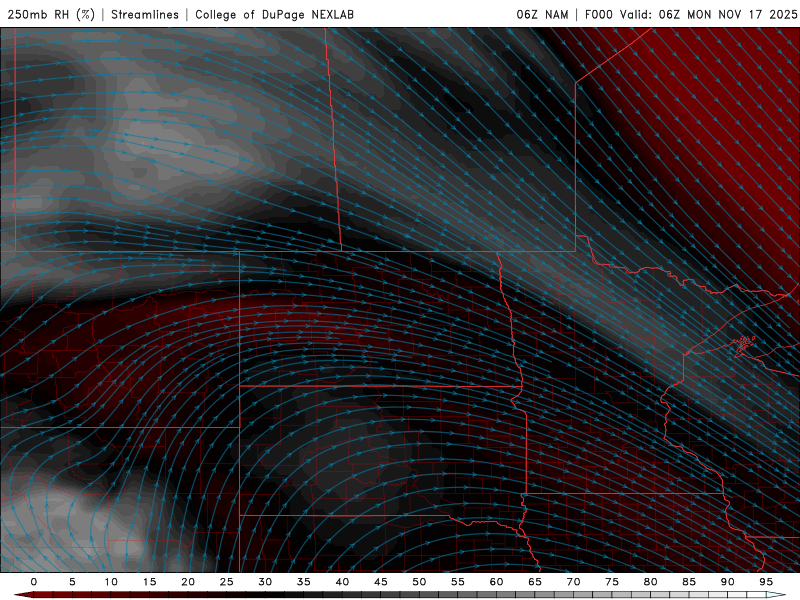This screenshot has height=600, width=800.
Task: Click the "50" label on color scale
Action: 419,582
